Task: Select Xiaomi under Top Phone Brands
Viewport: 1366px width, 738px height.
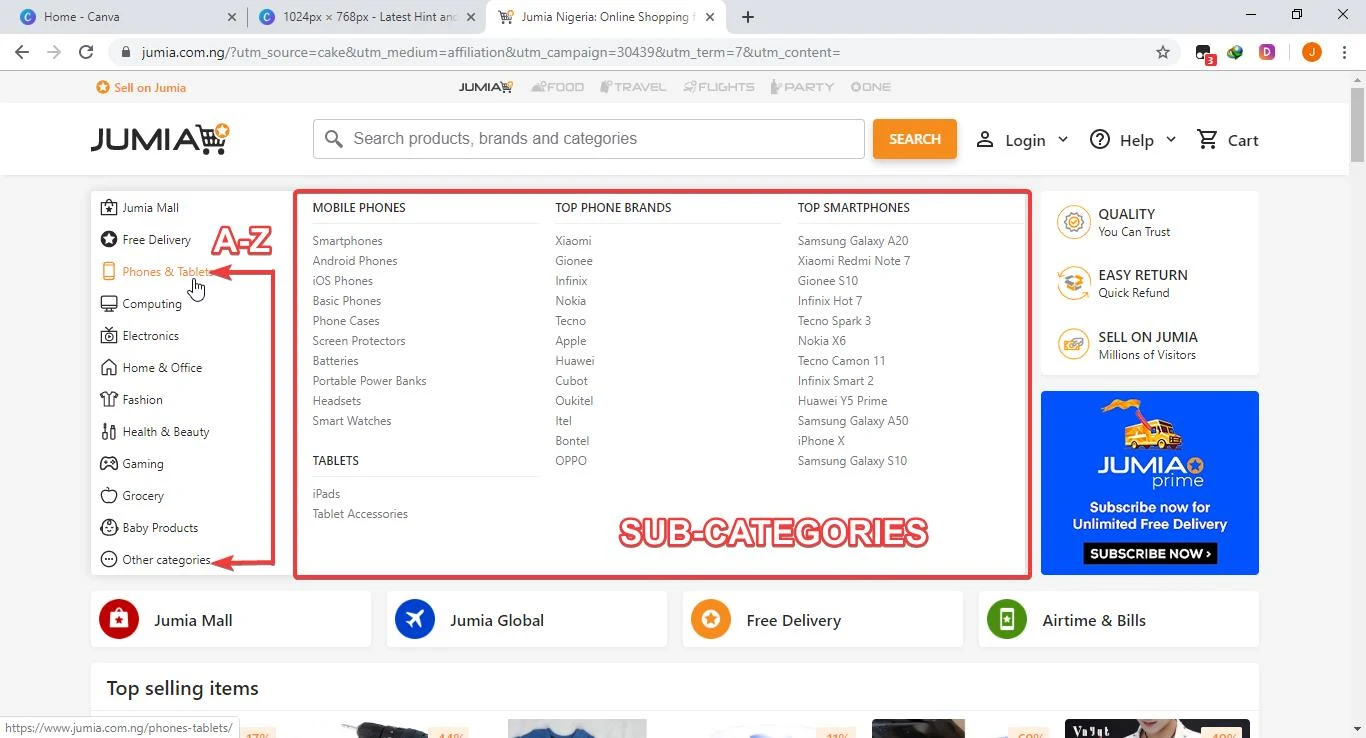Action: coord(573,241)
